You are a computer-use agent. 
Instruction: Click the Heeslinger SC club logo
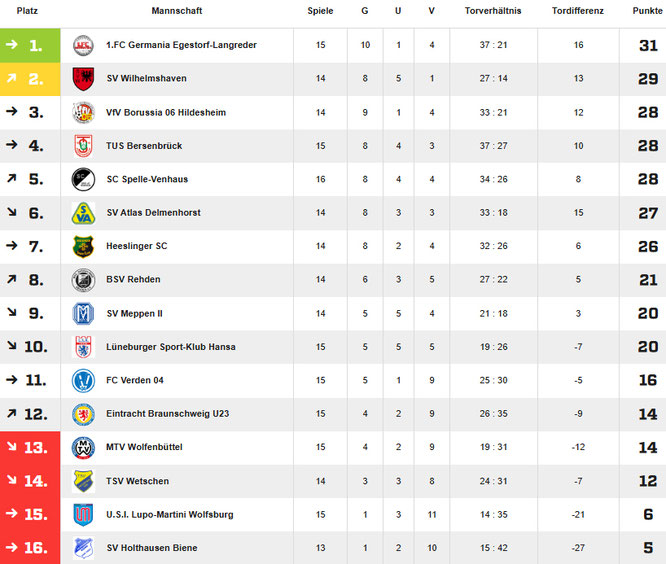[83, 246]
